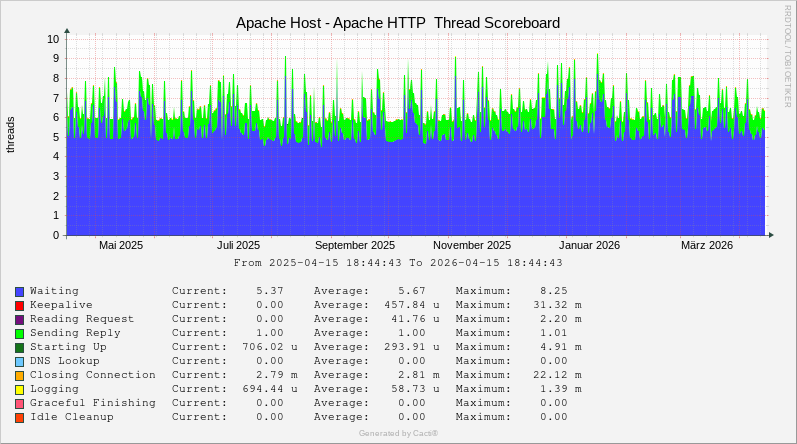Screen dimensions: 797x444
Task: Click the light blue DNS Lookup swatch
Action: tap(19, 361)
